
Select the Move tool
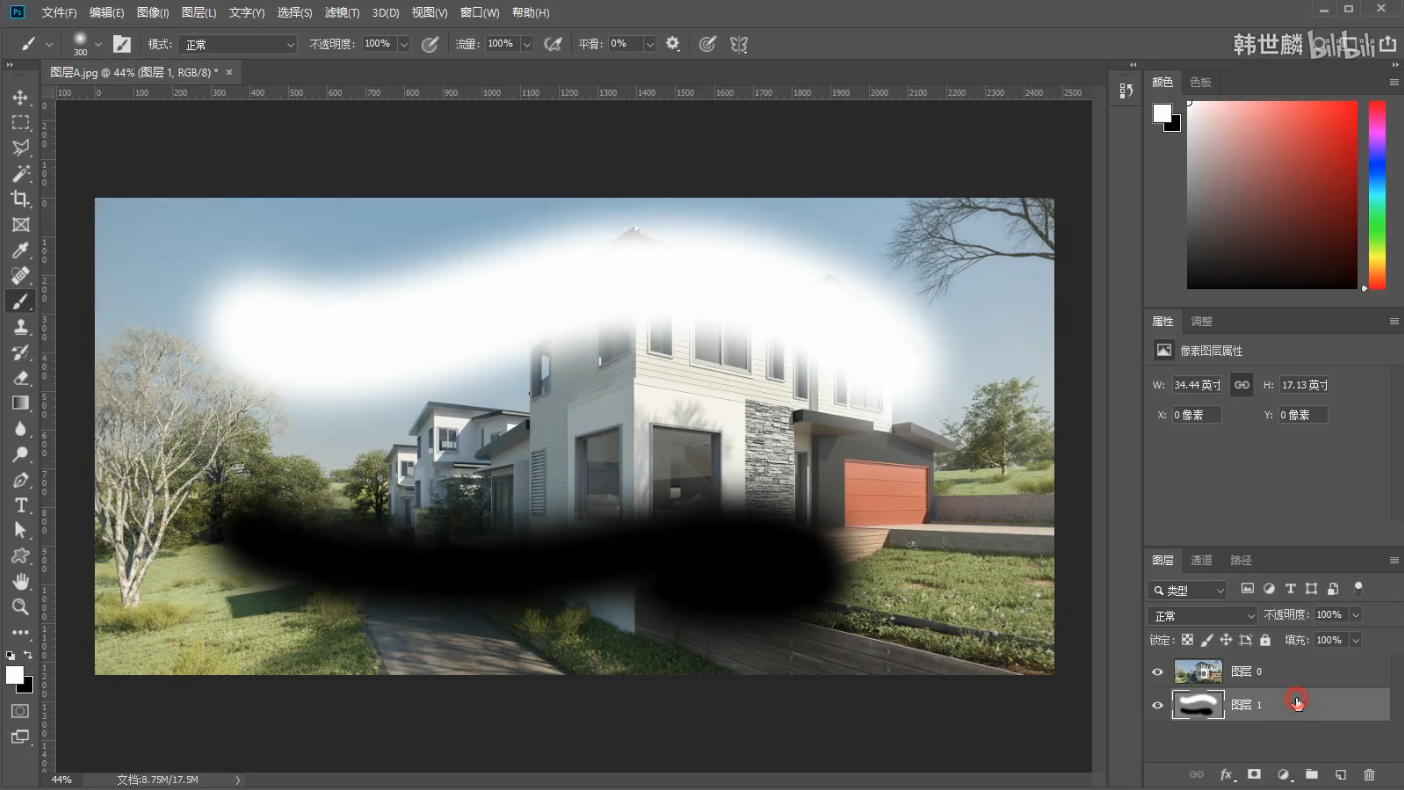point(20,97)
